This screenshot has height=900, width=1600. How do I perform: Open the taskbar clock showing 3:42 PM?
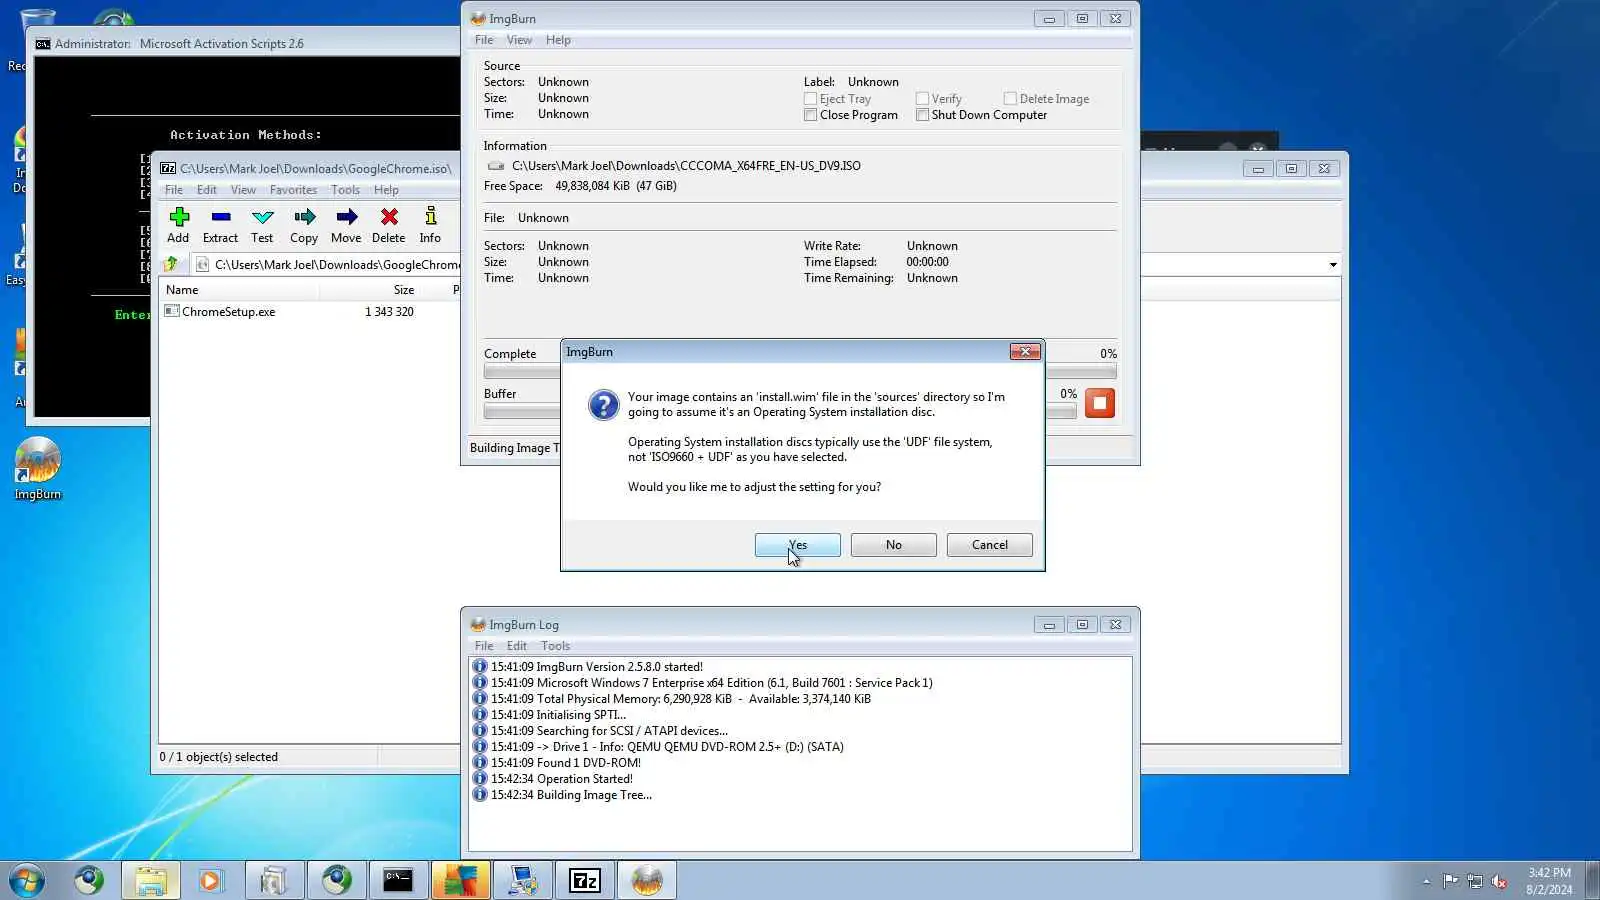(1549, 881)
